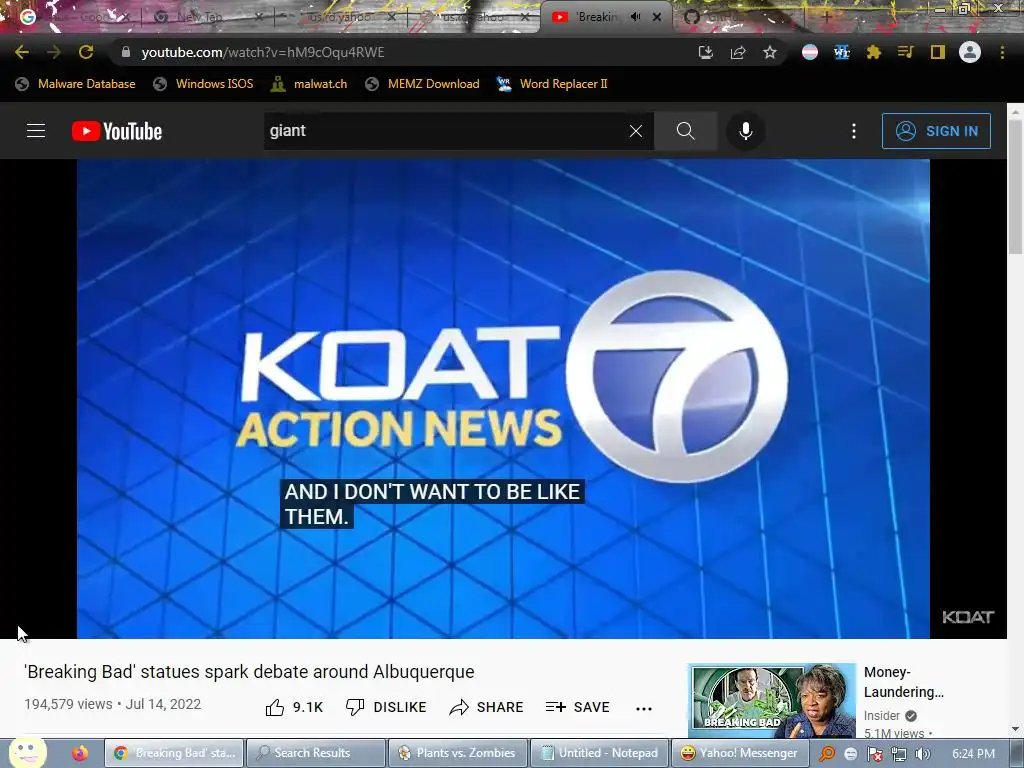
Task: Close the New Tab tab
Action: (x=259, y=17)
